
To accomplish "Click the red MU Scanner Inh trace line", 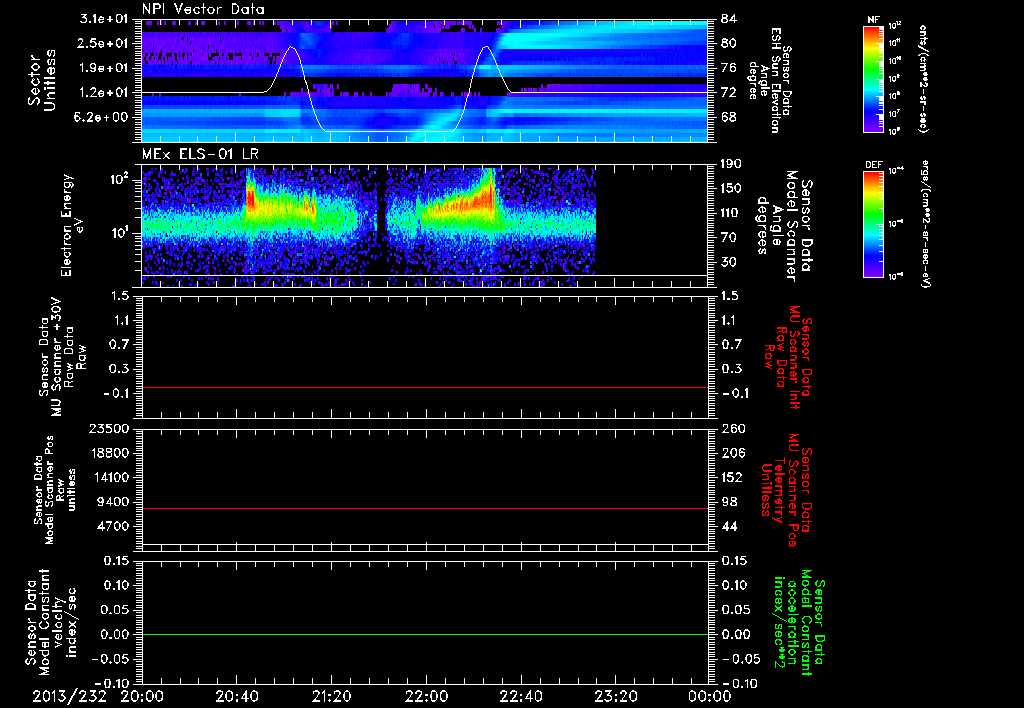I will [425, 387].
